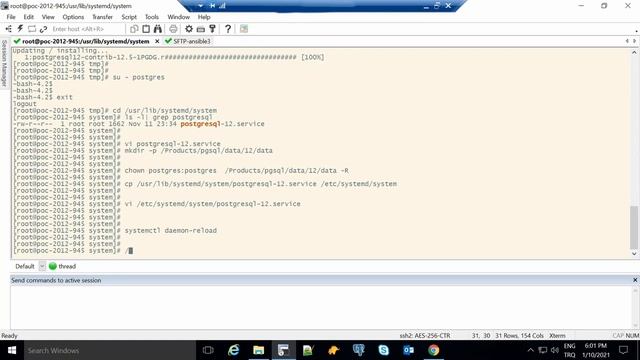Expand the Default dropdown arrow

(42, 266)
